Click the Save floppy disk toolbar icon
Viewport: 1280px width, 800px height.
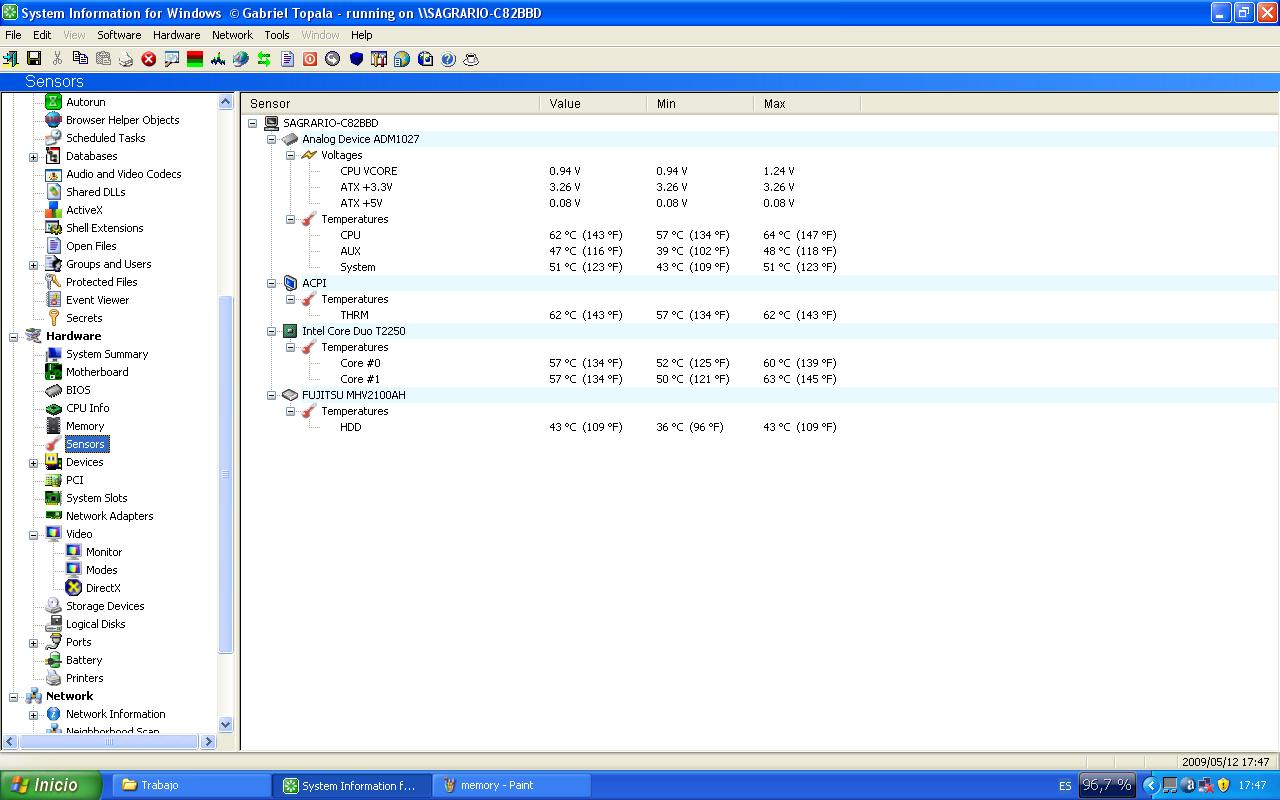pyautogui.click(x=34, y=59)
